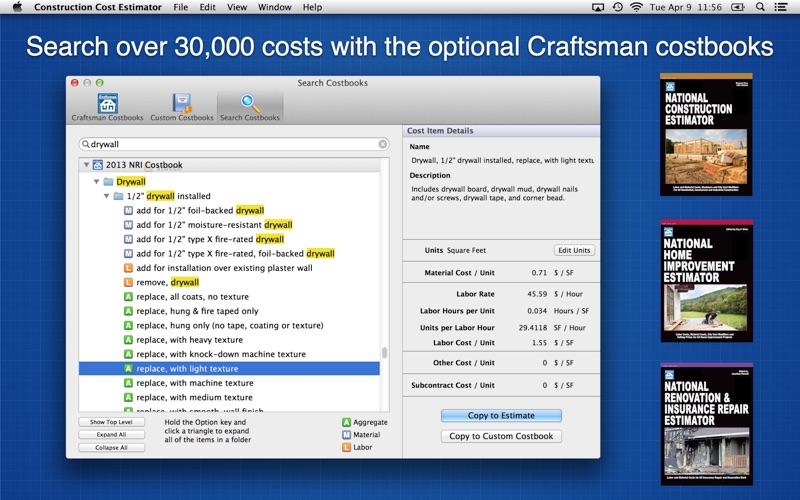Image resolution: width=800 pixels, height=500 pixels.
Task: Click the Copy to Estimate button
Action: [501, 416]
